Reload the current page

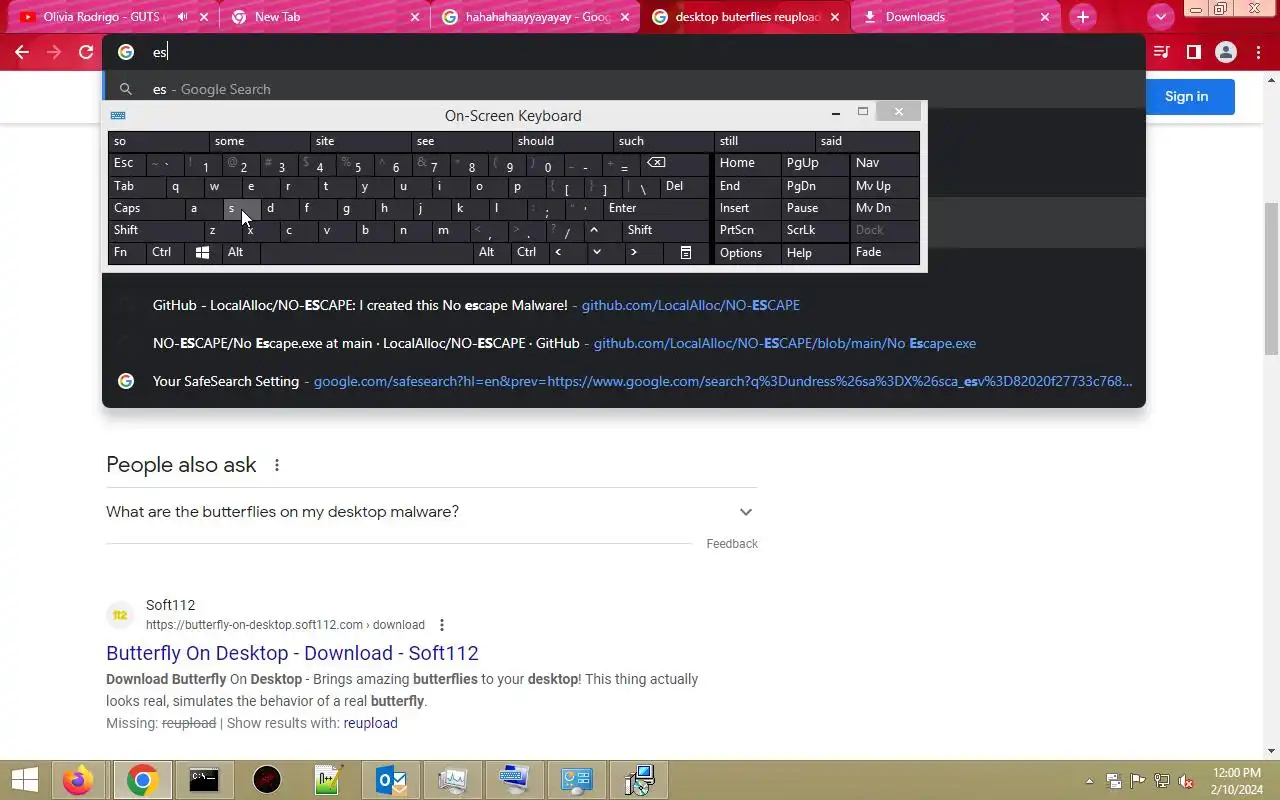86,52
